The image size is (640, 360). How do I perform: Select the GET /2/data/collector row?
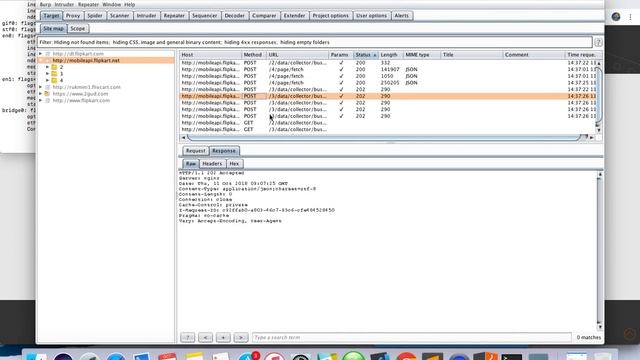(388, 123)
